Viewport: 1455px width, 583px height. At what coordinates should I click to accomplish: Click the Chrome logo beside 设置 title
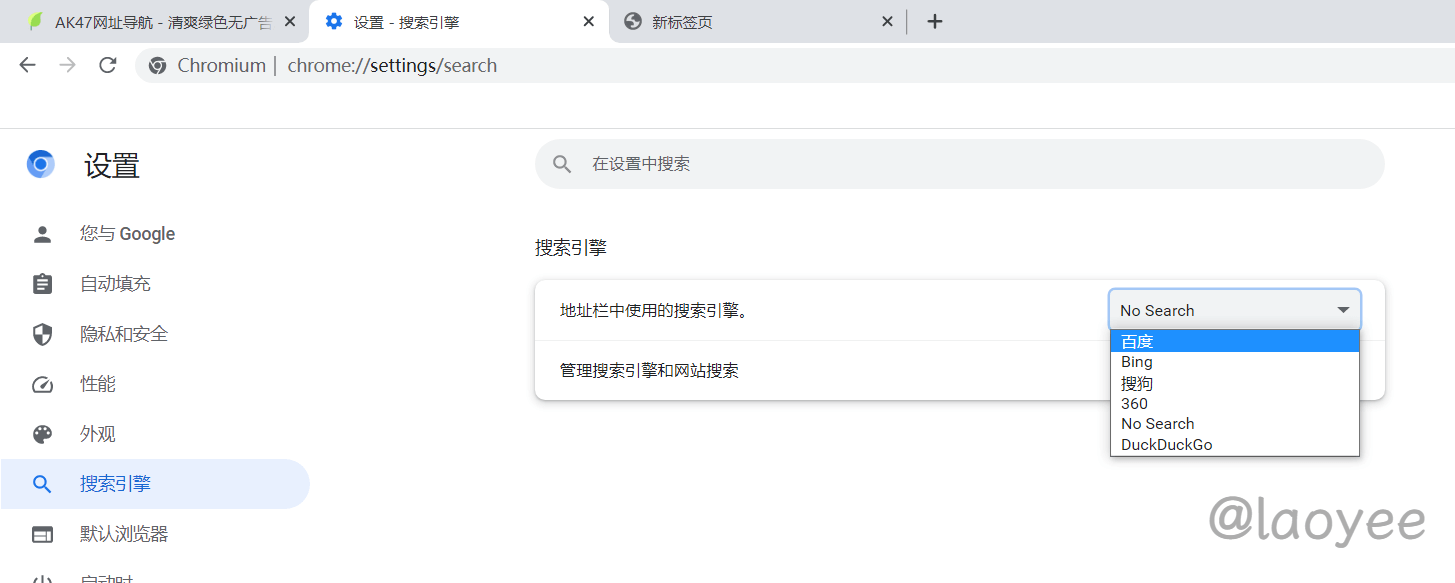41,164
